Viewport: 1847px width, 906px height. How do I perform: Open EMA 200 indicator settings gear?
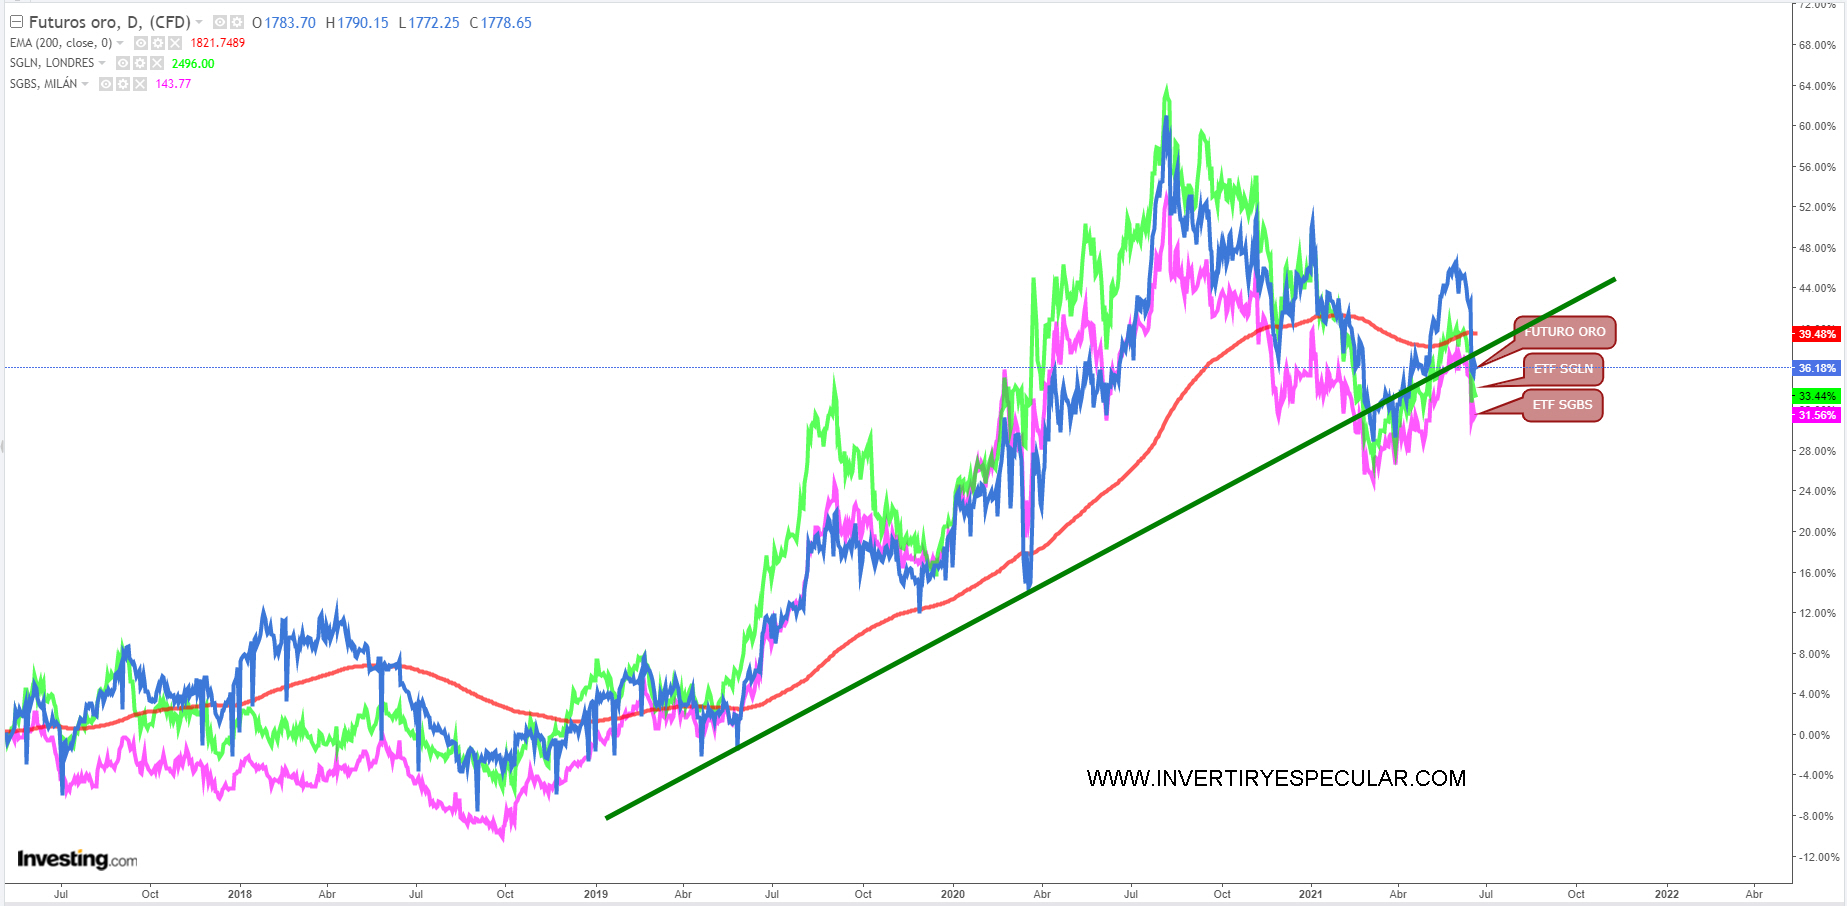pyautogui.click(x=158, y=43)
